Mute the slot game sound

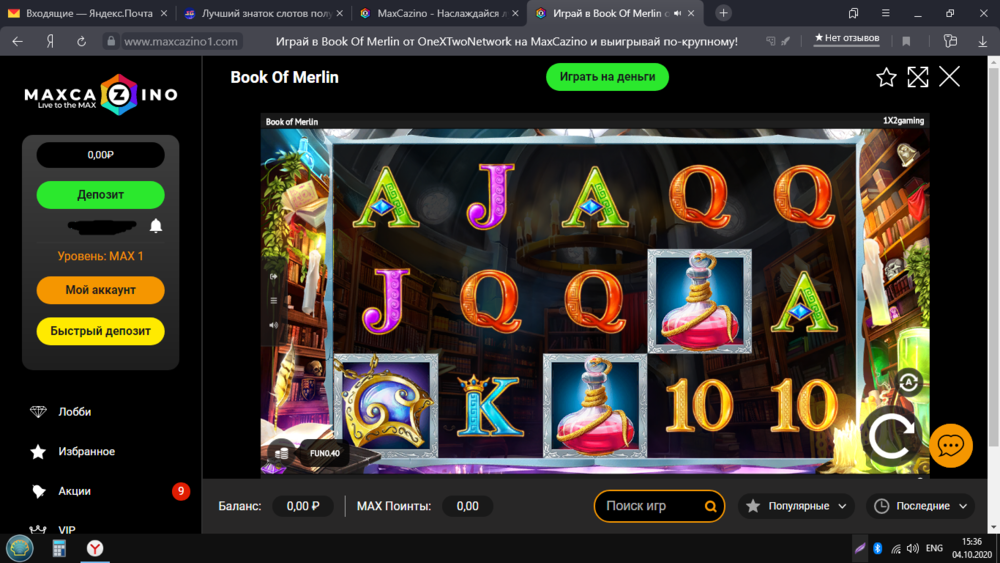pos(274,325)
